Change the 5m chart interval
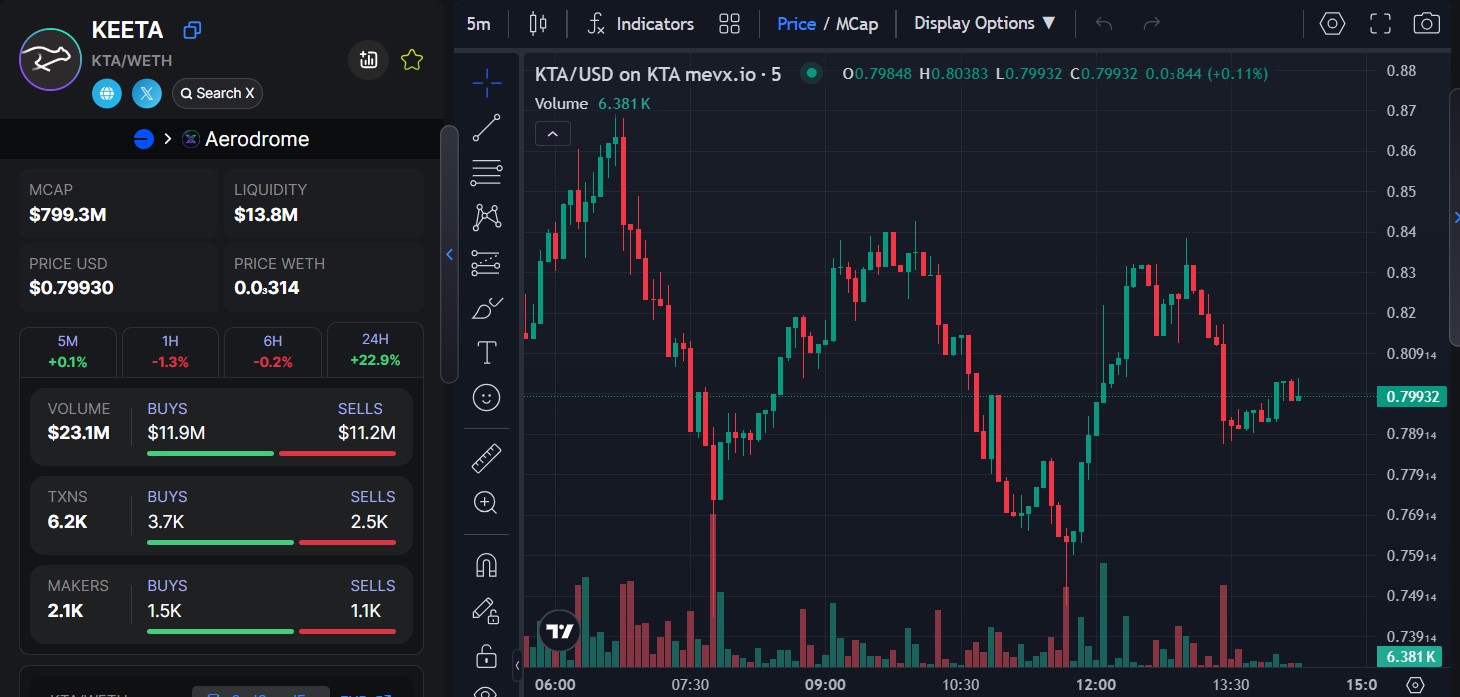The height and width of the screenshot is (697, 1460). [x=479, y=24]
